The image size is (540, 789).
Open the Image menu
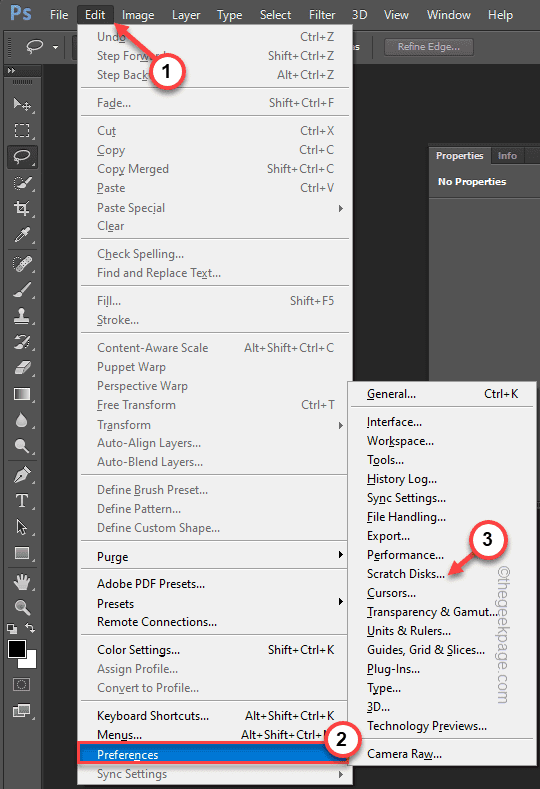point(138,15)
